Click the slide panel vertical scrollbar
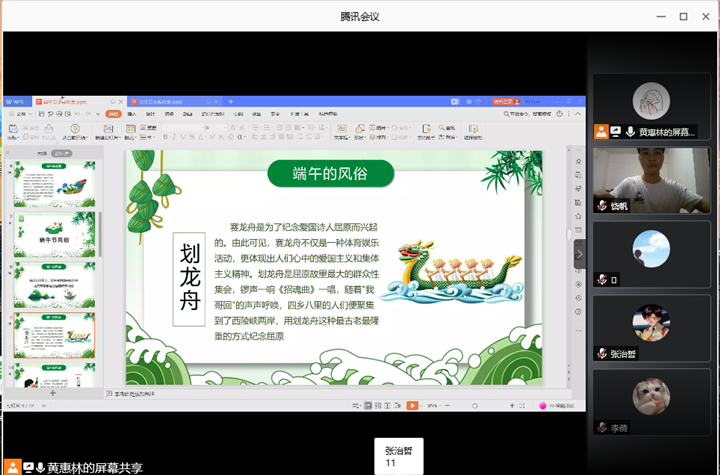Image resolution: width=720 pixels, height=475 pixels. [x=100, y=234]
